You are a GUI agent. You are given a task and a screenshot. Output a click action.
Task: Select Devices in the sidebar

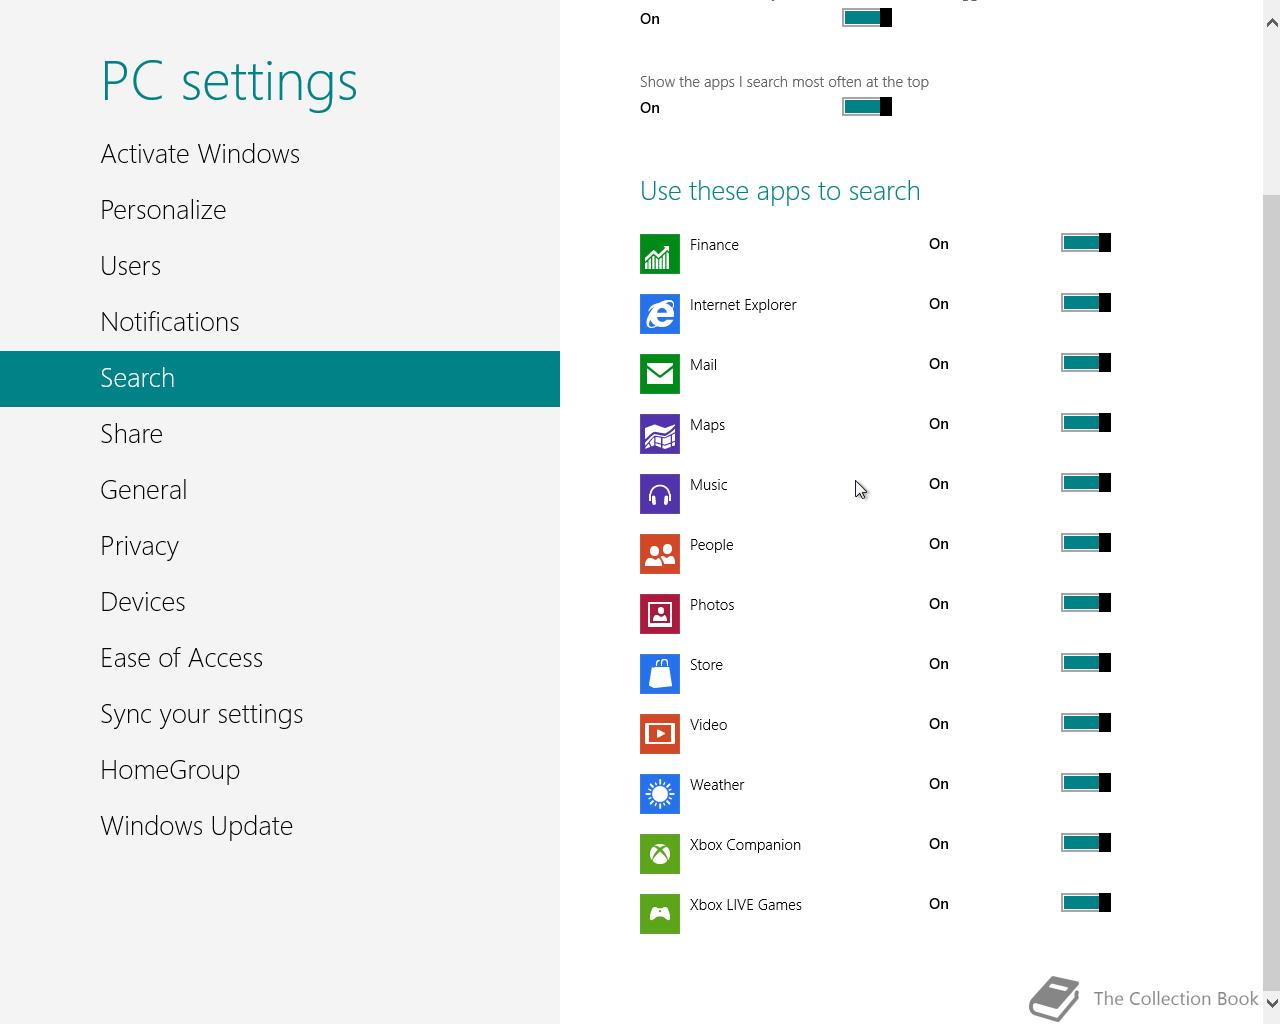pyautogui.click(x=280, y=602)
